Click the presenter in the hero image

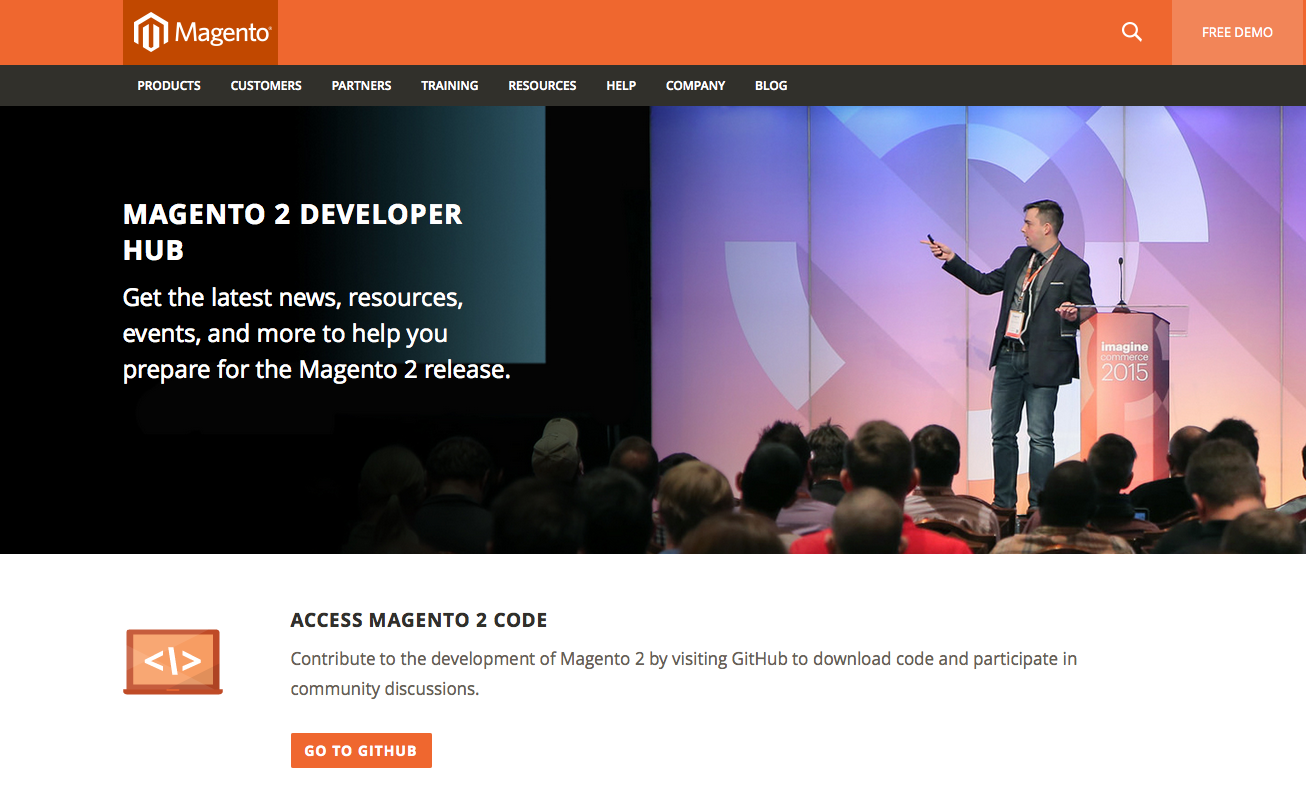1025,340
